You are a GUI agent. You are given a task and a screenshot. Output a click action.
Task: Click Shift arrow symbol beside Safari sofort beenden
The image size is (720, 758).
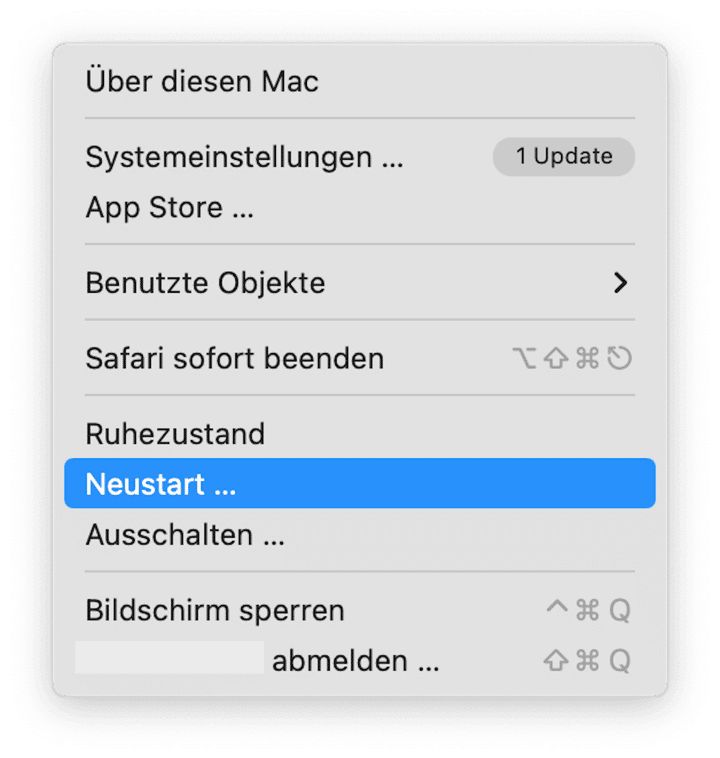click(556, 358)
